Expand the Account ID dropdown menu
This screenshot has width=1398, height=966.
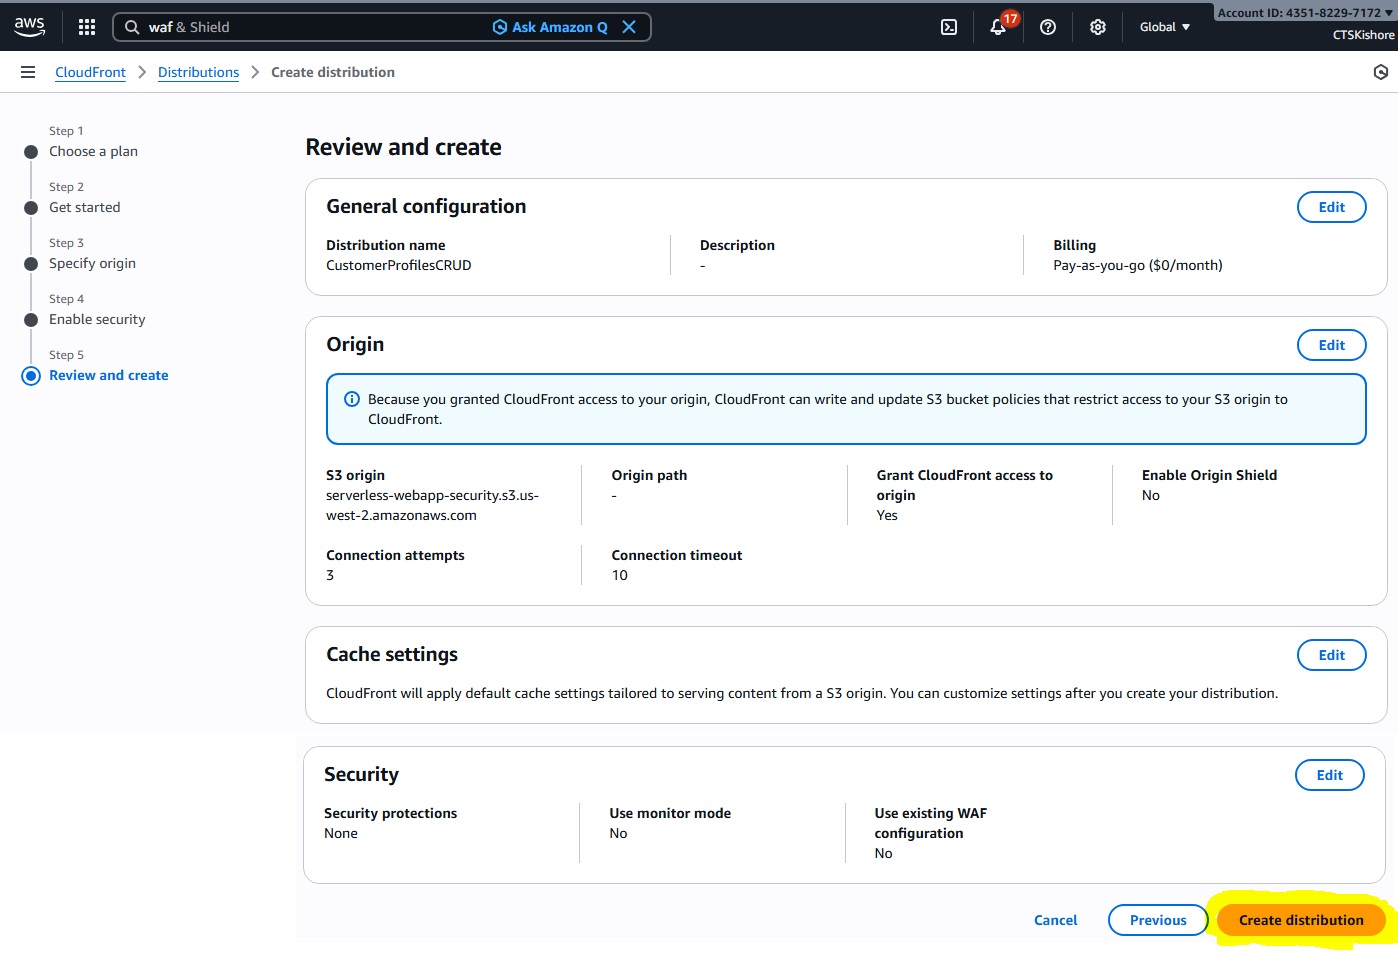point(1304,13)
